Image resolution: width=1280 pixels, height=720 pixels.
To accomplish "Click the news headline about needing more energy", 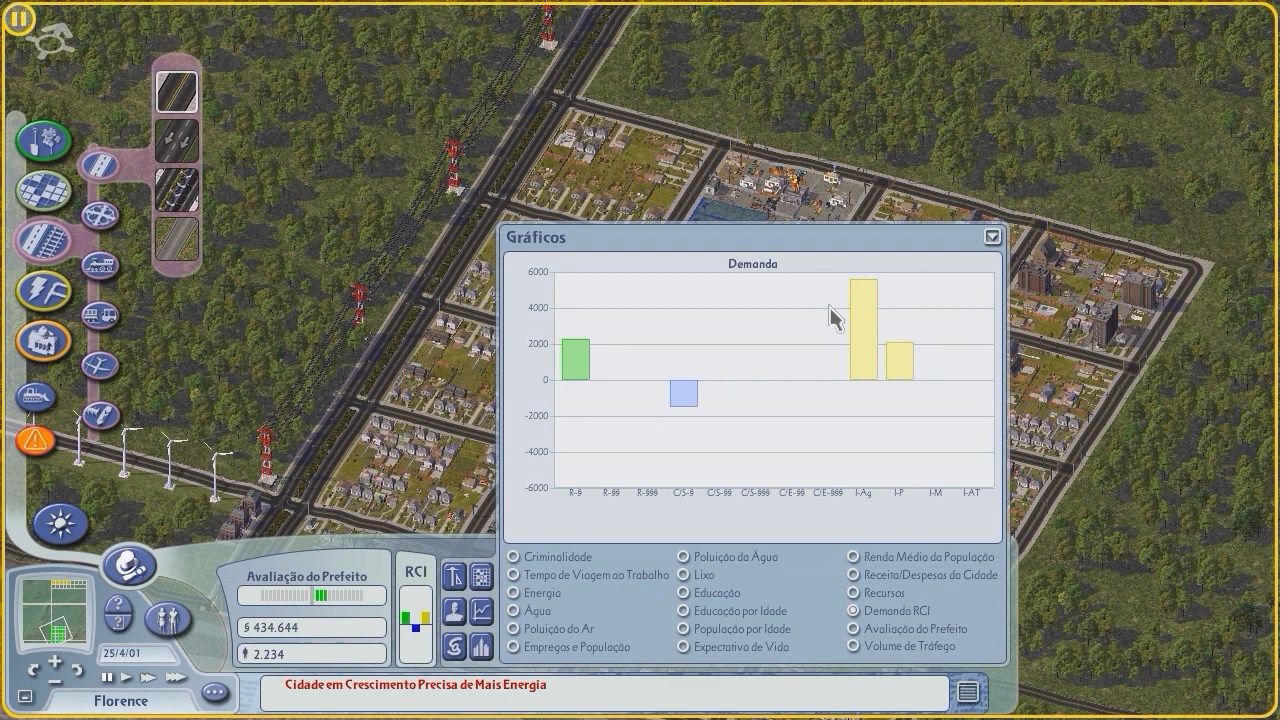I will pos(416,685).
